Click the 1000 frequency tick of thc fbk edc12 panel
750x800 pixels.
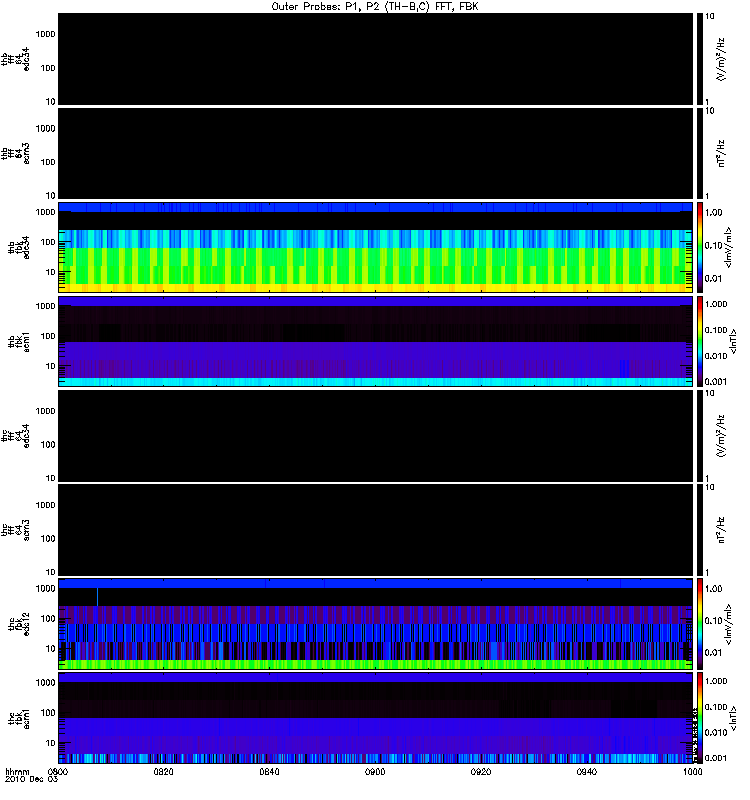click(x=45, y=589)
